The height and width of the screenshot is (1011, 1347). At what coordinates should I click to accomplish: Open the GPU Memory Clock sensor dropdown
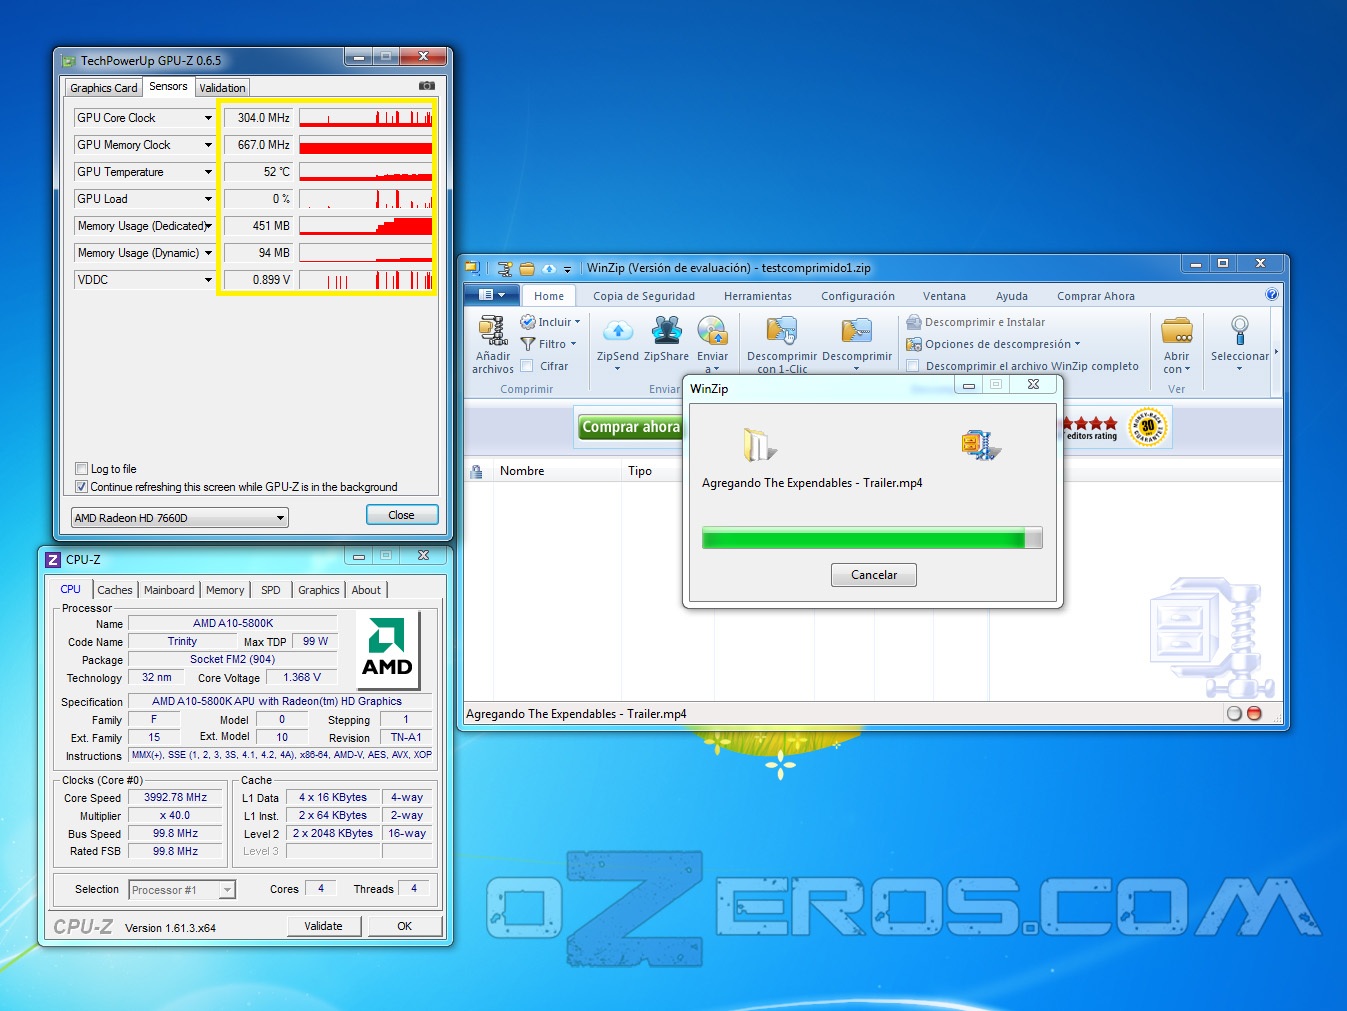tap(208, 145)
